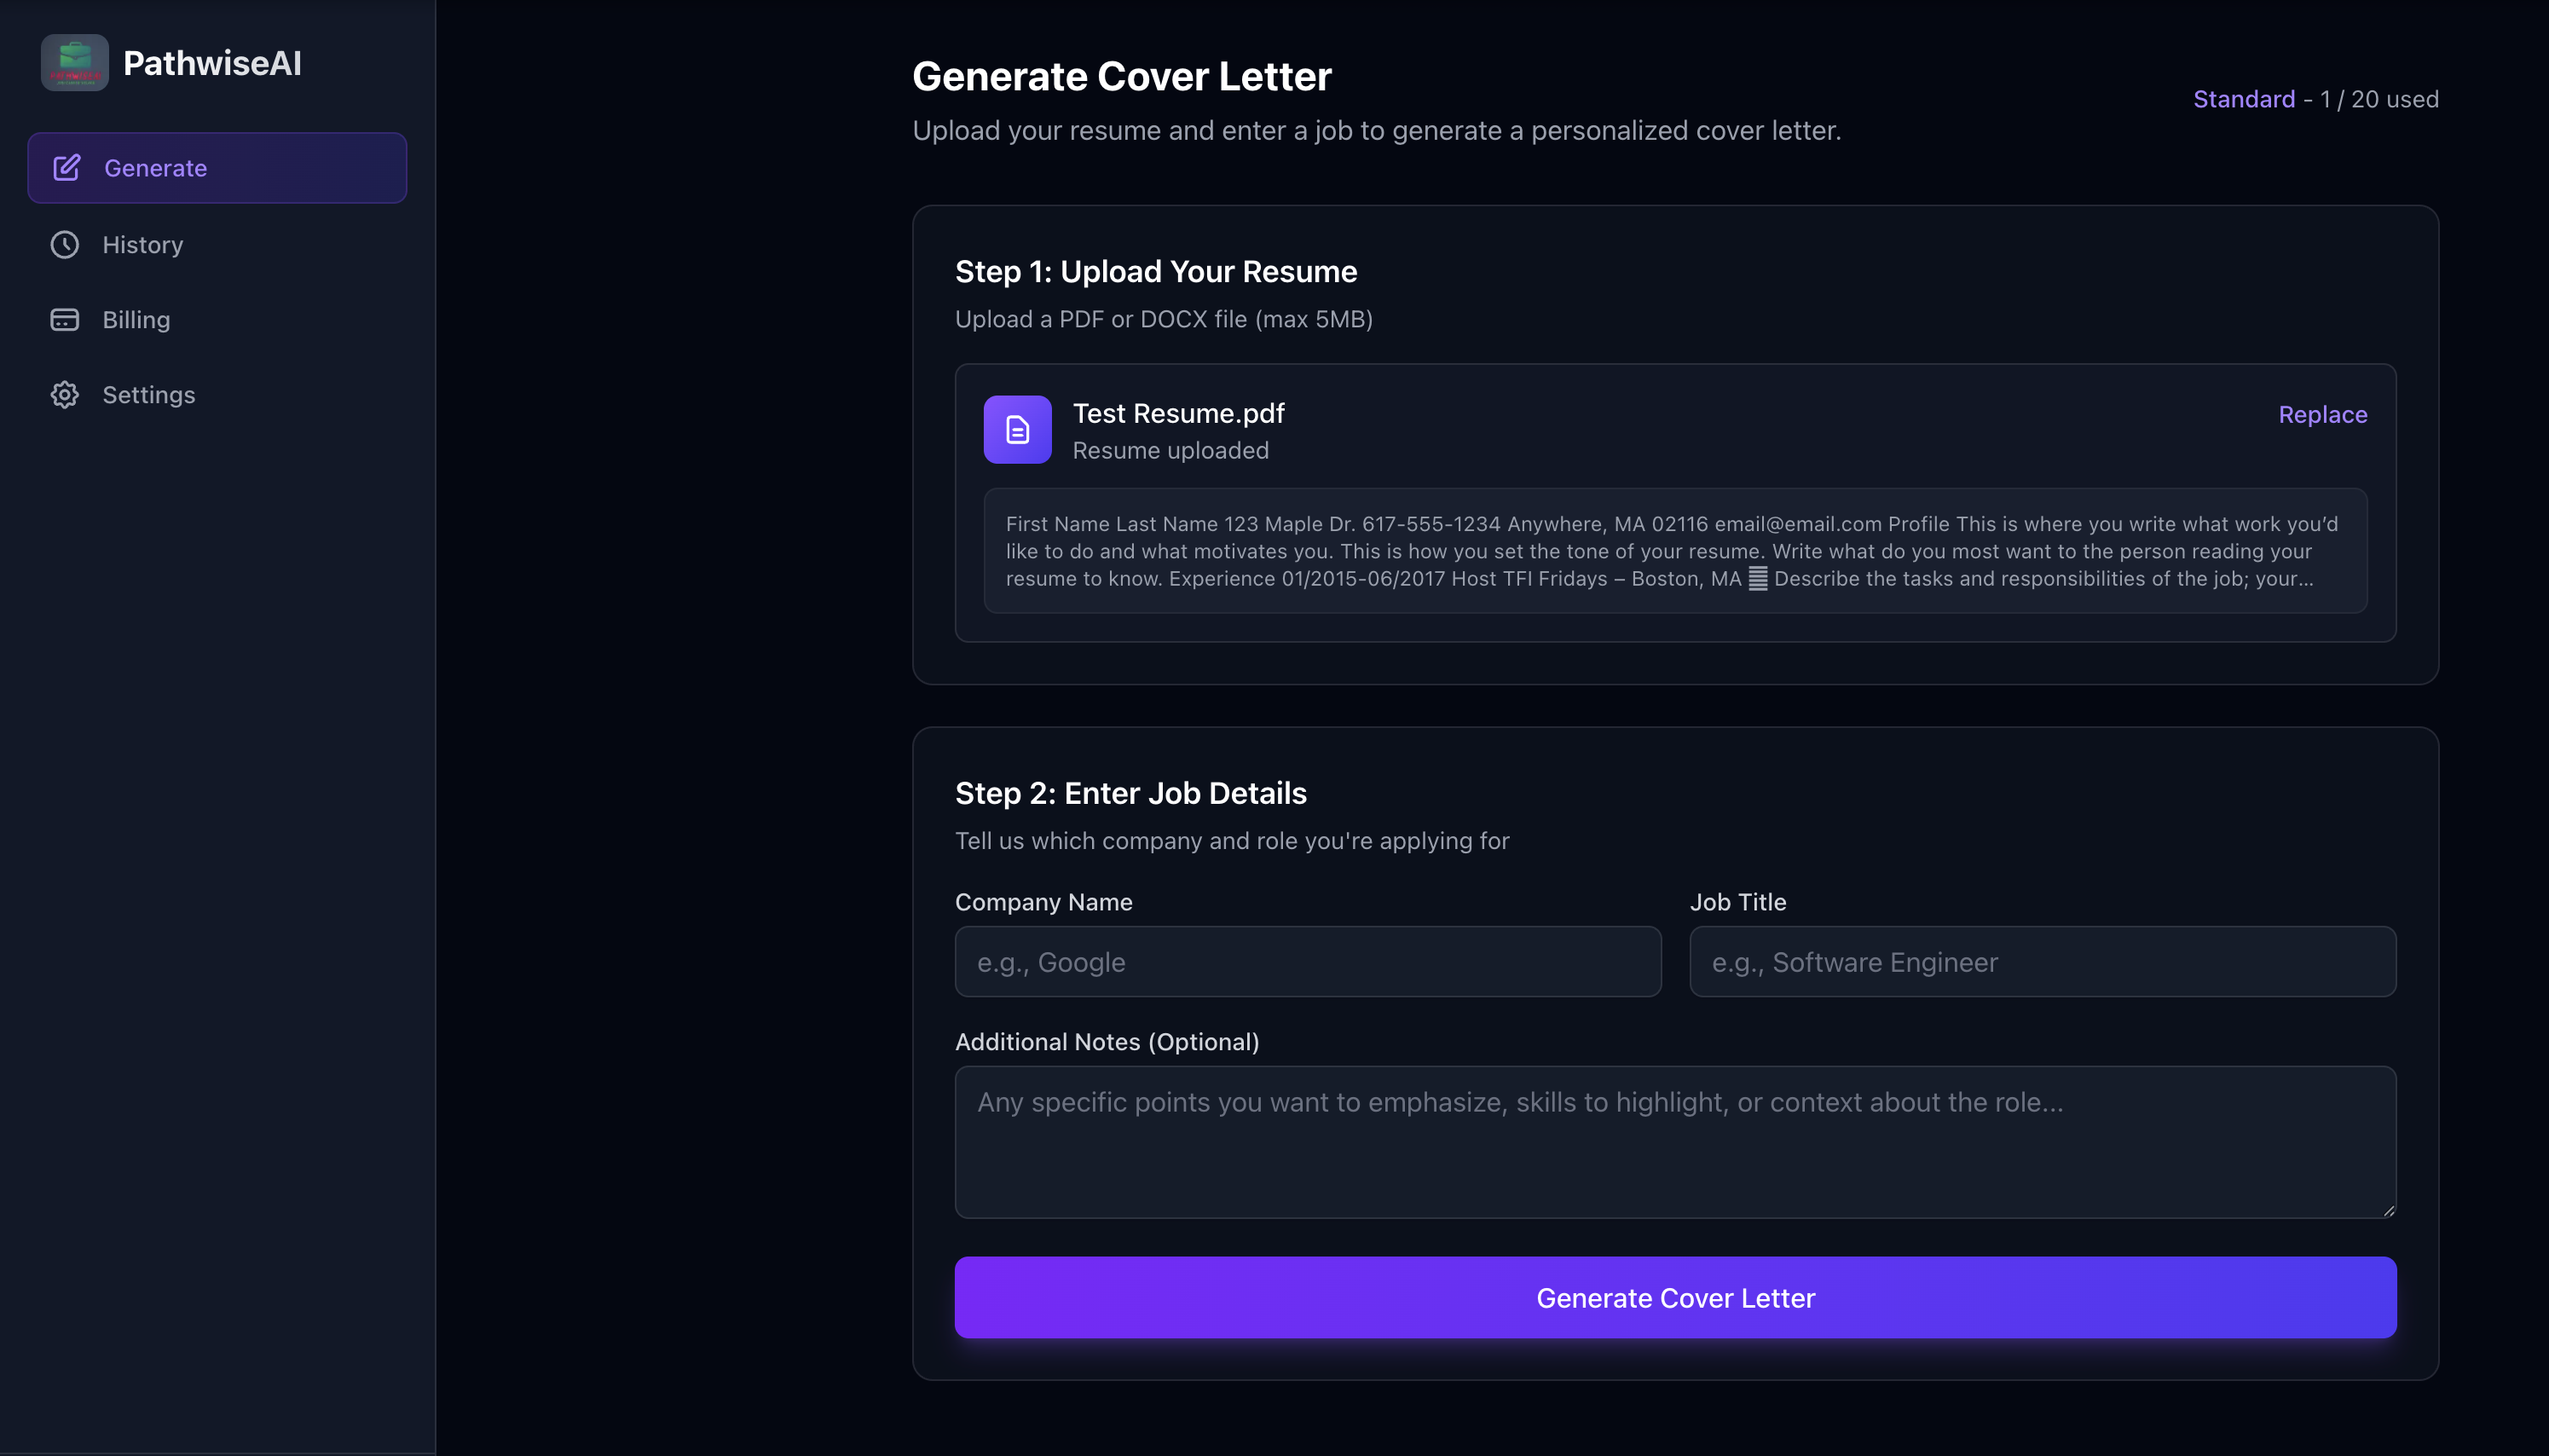The width and height of the screenshot is (2549, 1456).
Task: Select the Generate pencil icon in sidebar
Action: tap(64, 167)
